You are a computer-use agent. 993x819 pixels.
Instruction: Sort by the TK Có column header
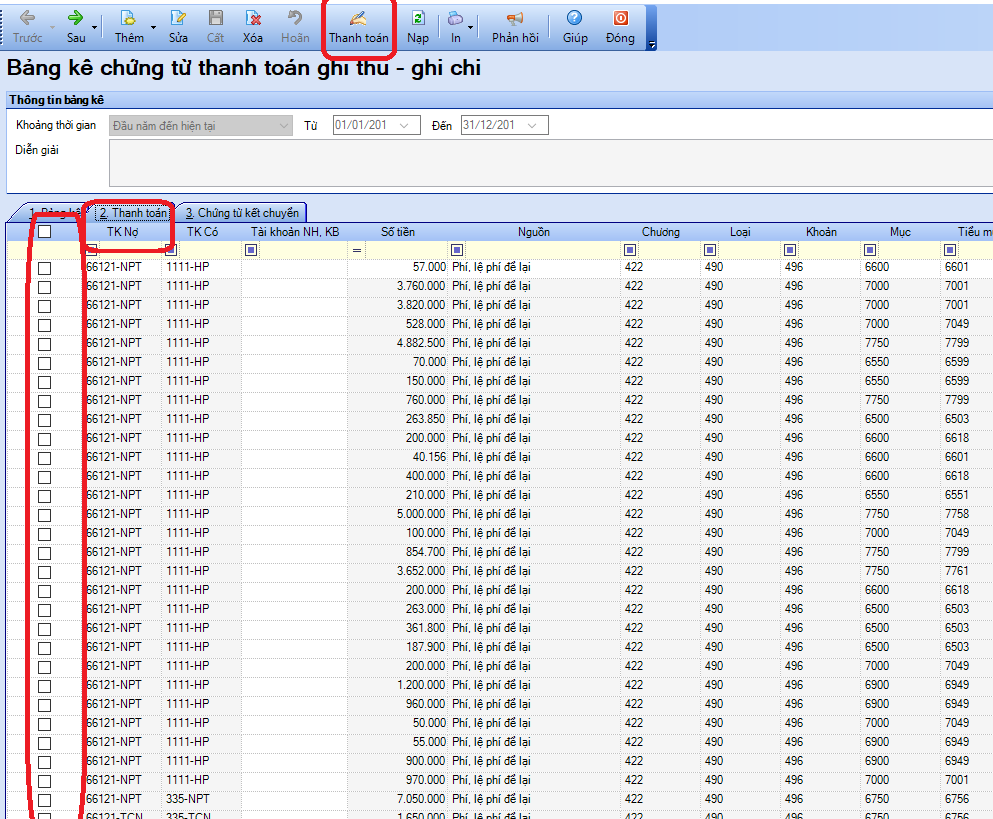[x=202, y=232]
